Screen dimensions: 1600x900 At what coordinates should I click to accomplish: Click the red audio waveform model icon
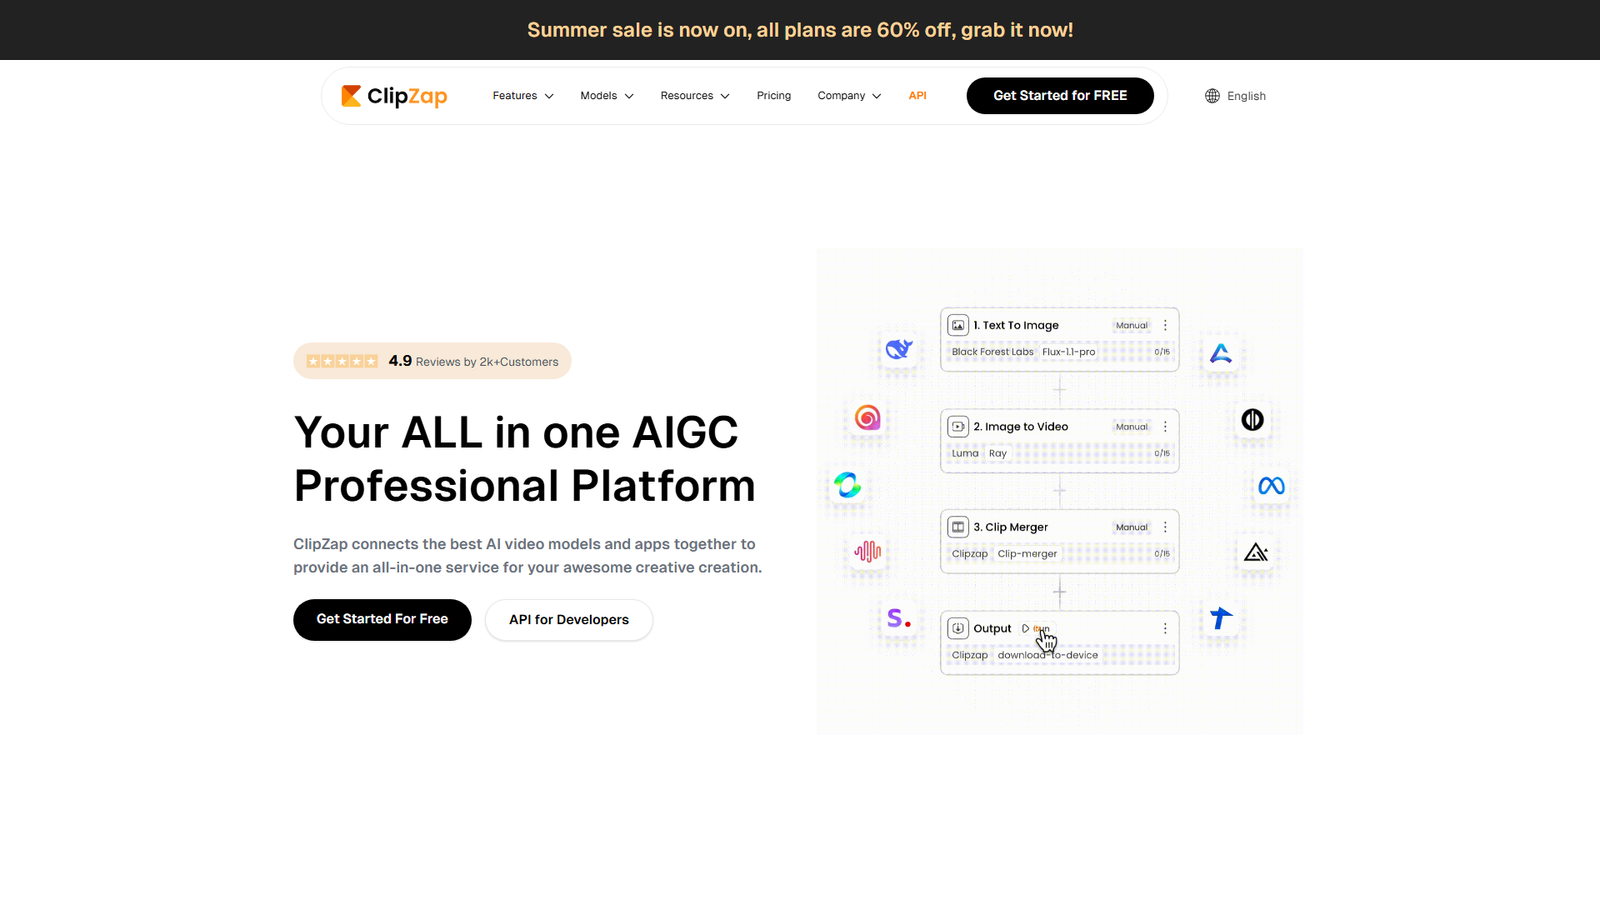[x=866, y=552]
